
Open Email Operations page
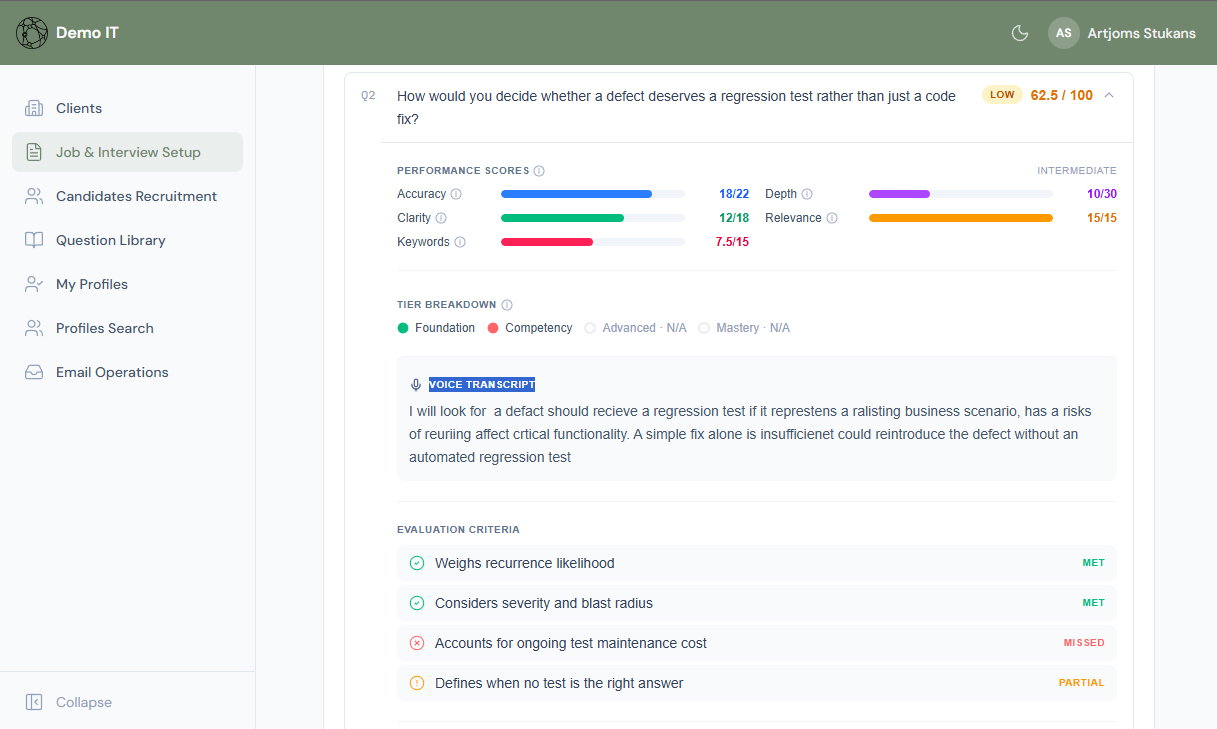[x=128, y=372]
